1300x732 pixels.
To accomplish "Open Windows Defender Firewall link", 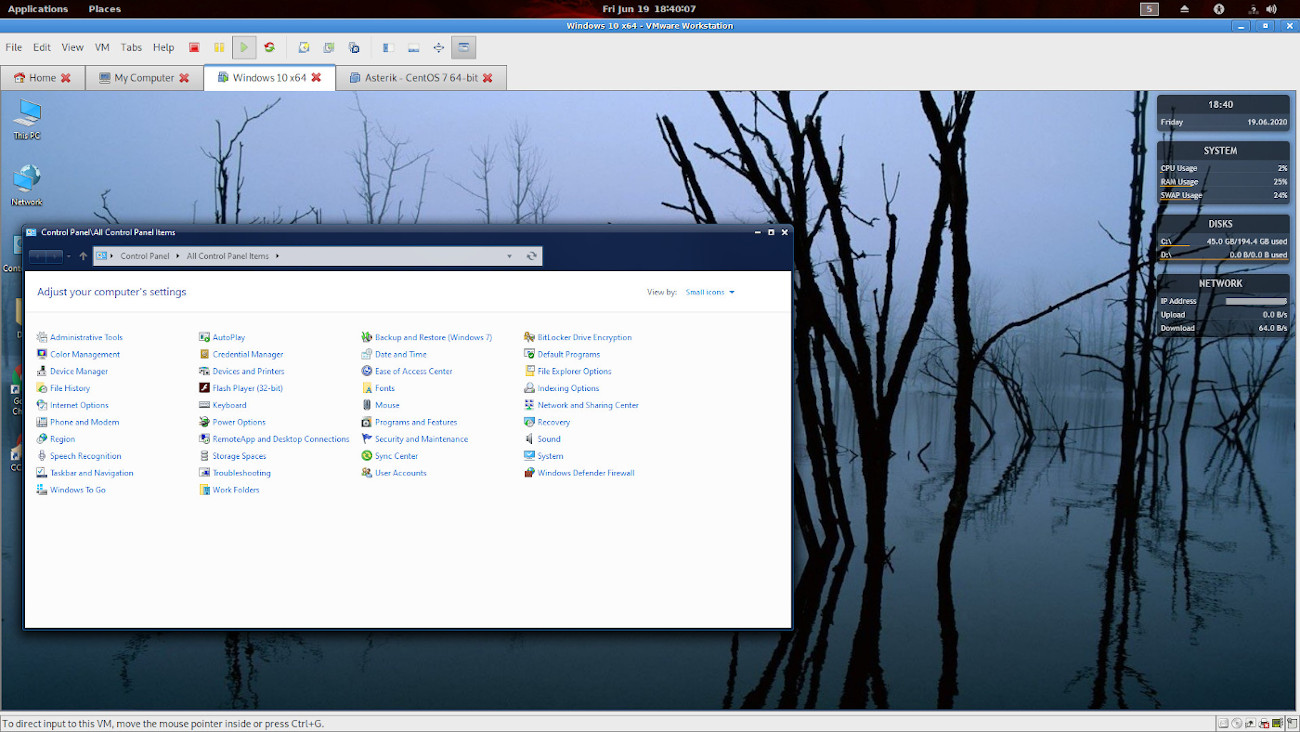I will tap(585, 473).
